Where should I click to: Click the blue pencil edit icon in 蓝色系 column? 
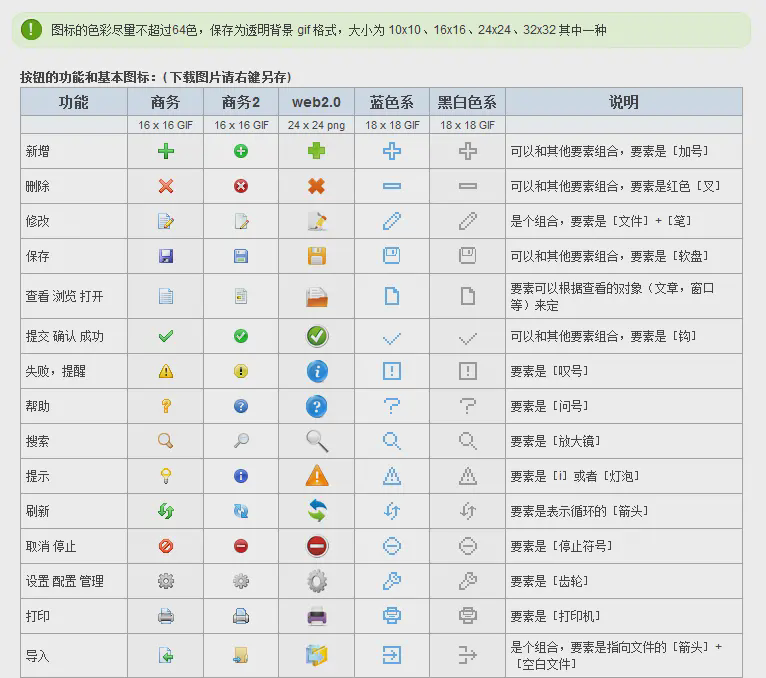(x=392, y=221)
